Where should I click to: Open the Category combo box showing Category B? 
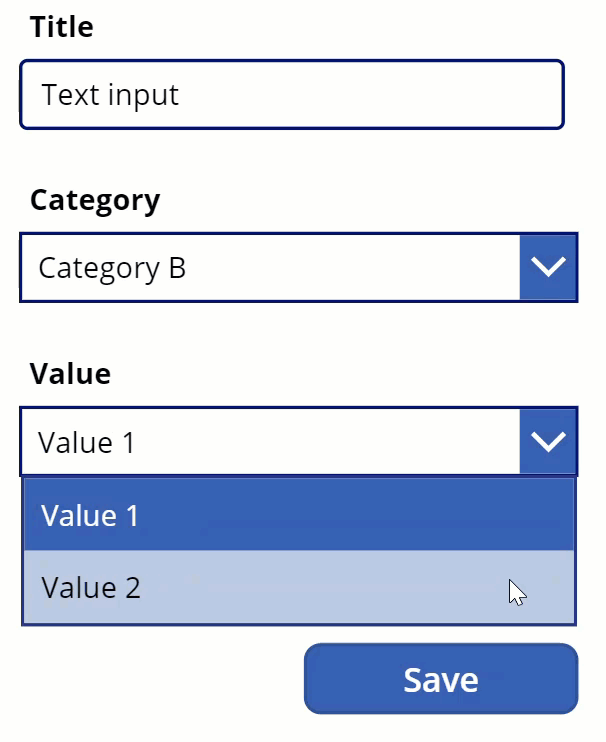coord(270,267)
